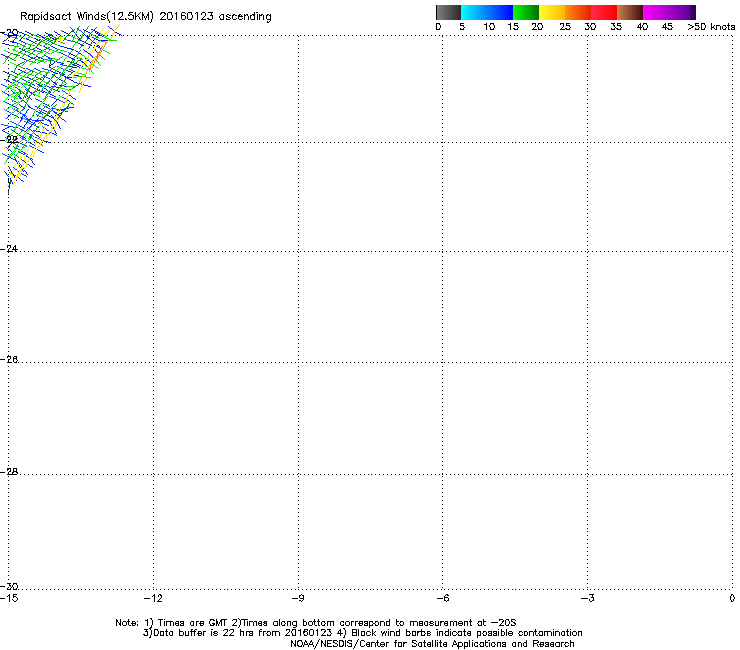Click the colorbar tick label '10'
The image size is (740, 650).
pyautogui.click(x=489, y=27)
